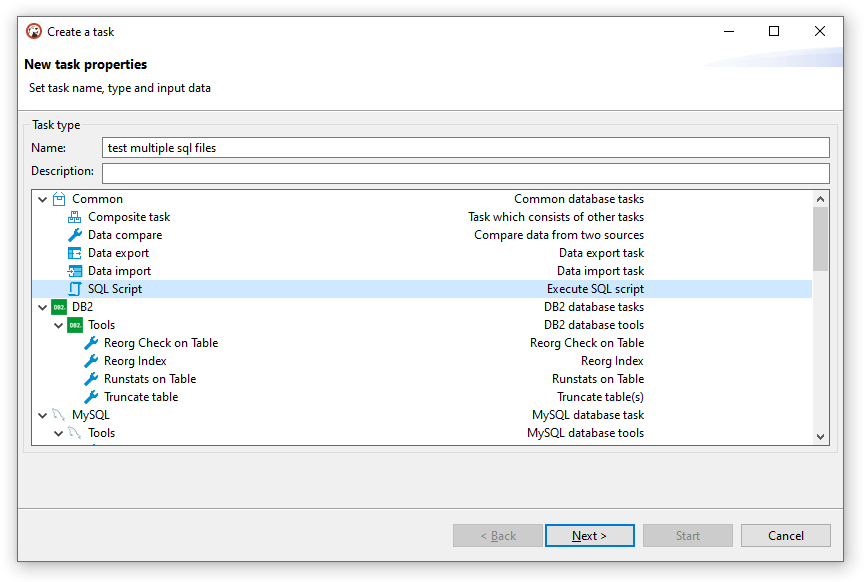Collapse the DB2 Tools branch

(x=58, y=324)
